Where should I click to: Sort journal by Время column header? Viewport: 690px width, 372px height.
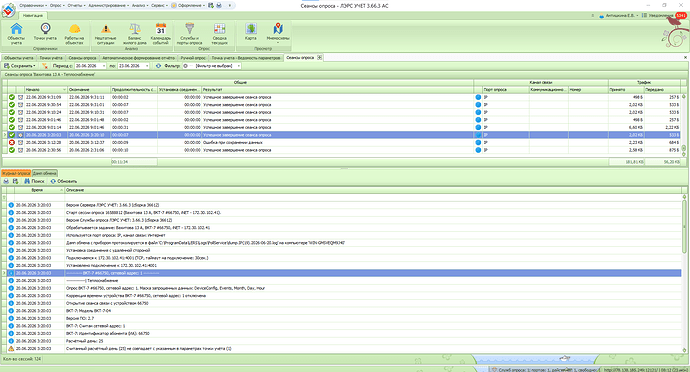pos(40,190)
